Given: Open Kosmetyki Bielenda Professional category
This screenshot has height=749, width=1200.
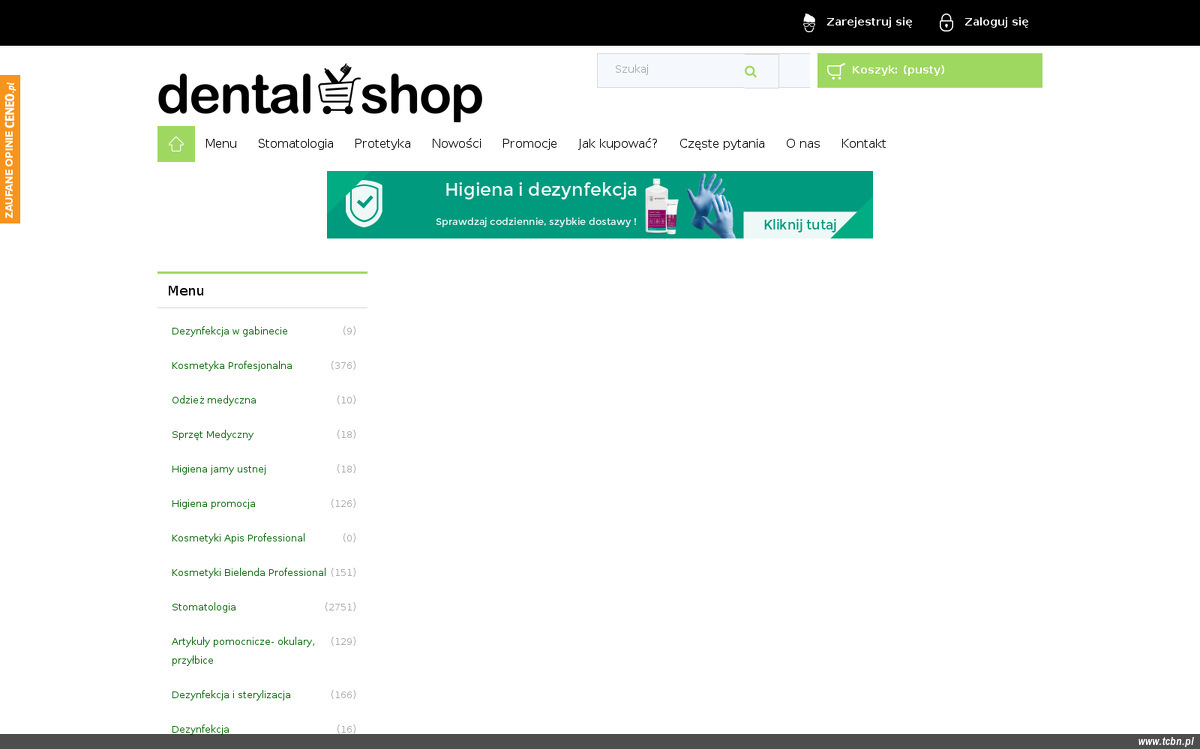Looking at the screenshot, I should tap(249, 572).
